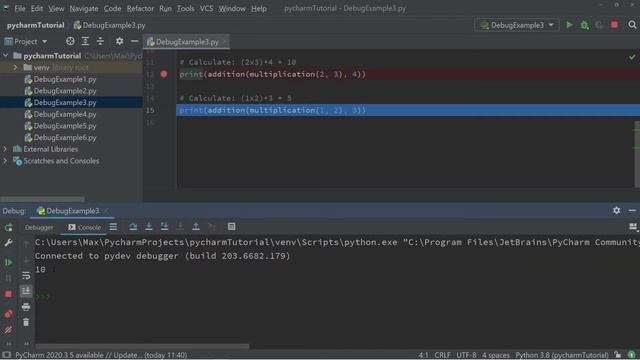Image resolution: width=640 pixels, height=360 pixels.
Task: Toggle scroll to end in console
Action: [x=26, y=291]
